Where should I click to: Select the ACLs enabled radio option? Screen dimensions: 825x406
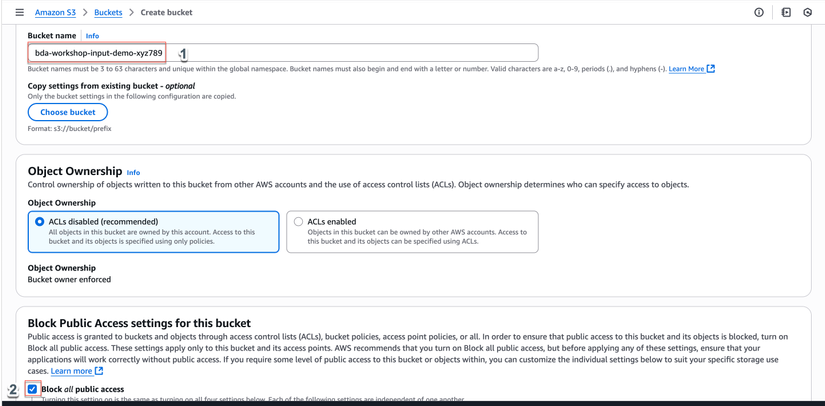point(298,221)
